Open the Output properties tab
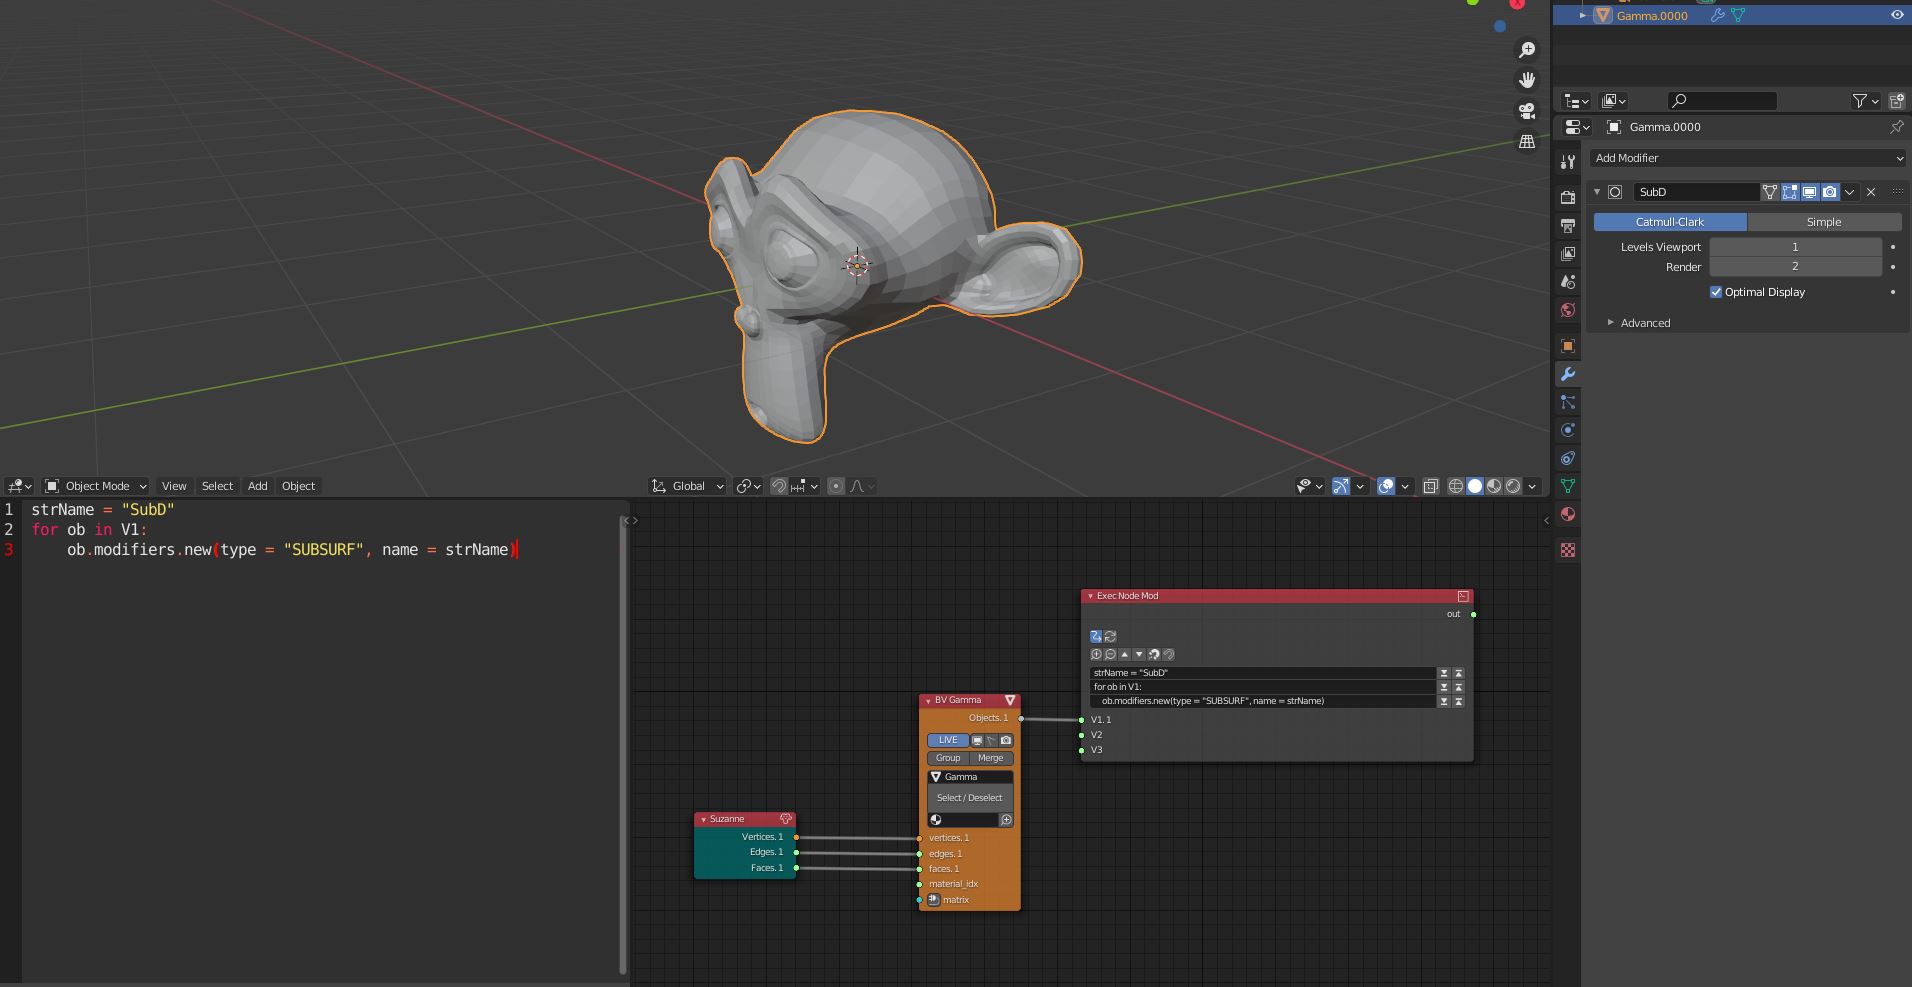The height and width of the screenshot is (987, 1912). click(1568, 225)
